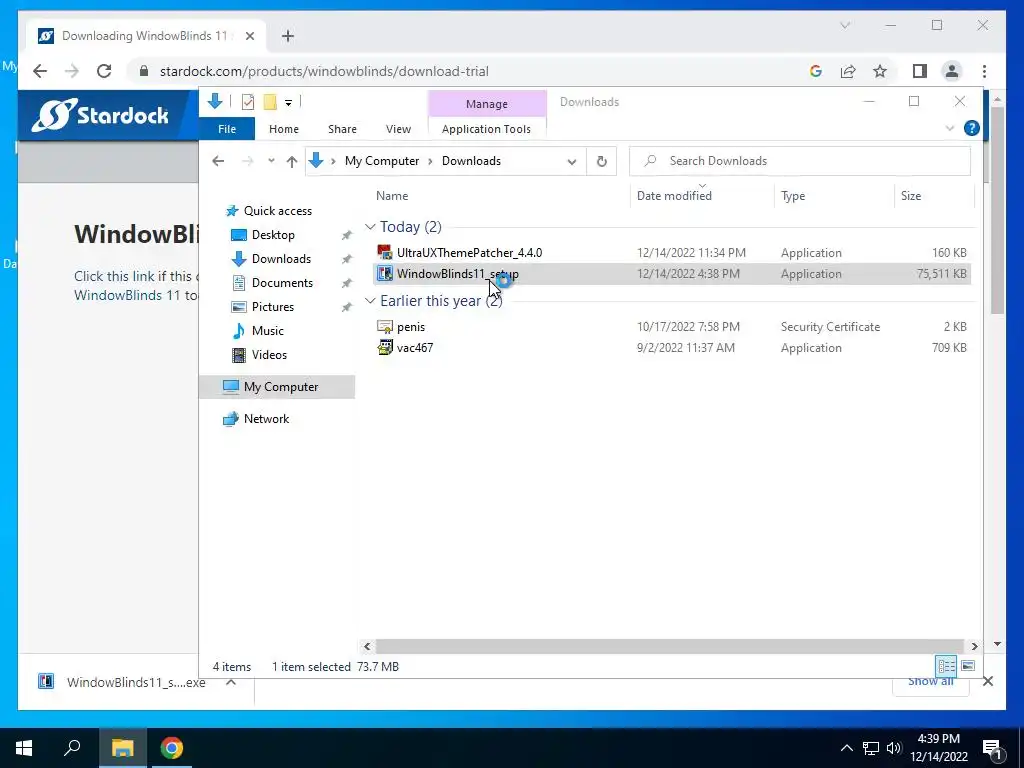Sort by the Type column header
This screenshot has width=1024, height=768.
793,195
